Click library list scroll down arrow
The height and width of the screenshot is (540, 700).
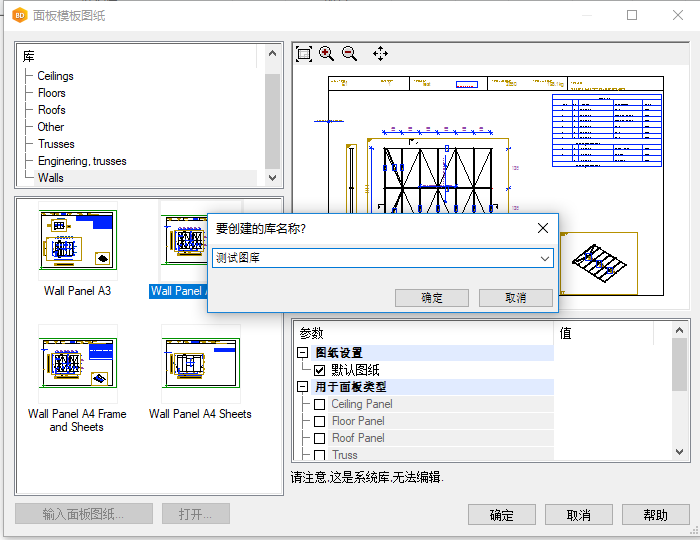pyautogui.click(x=272, y=178)
